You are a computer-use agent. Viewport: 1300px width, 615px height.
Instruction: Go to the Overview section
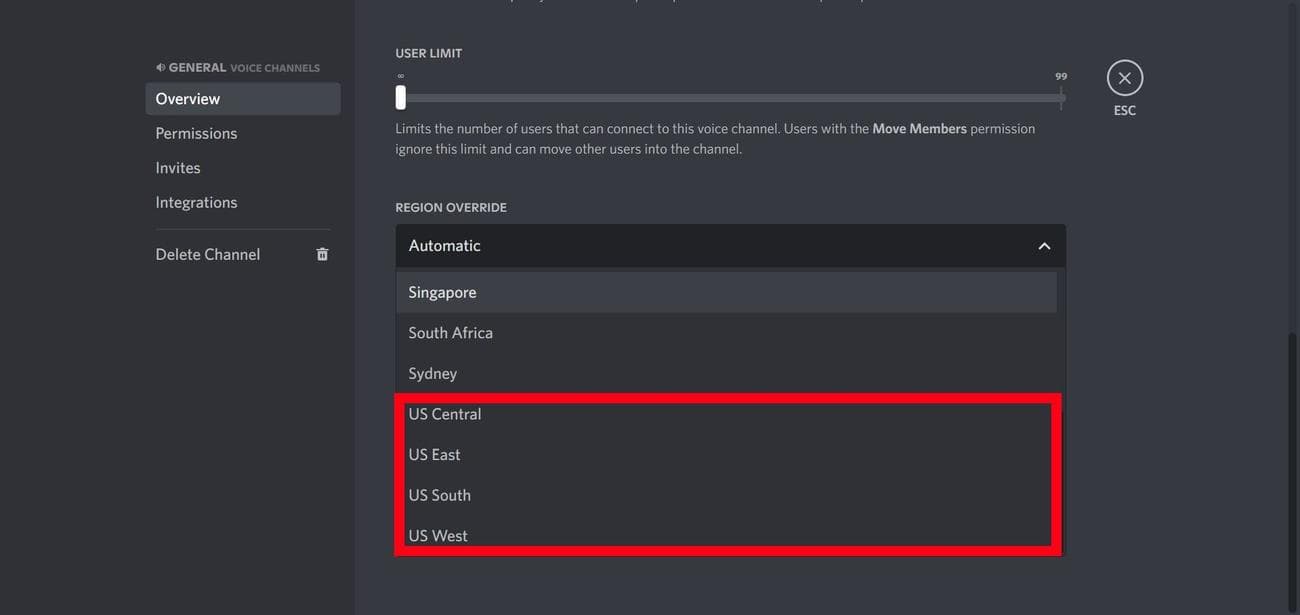187,97
